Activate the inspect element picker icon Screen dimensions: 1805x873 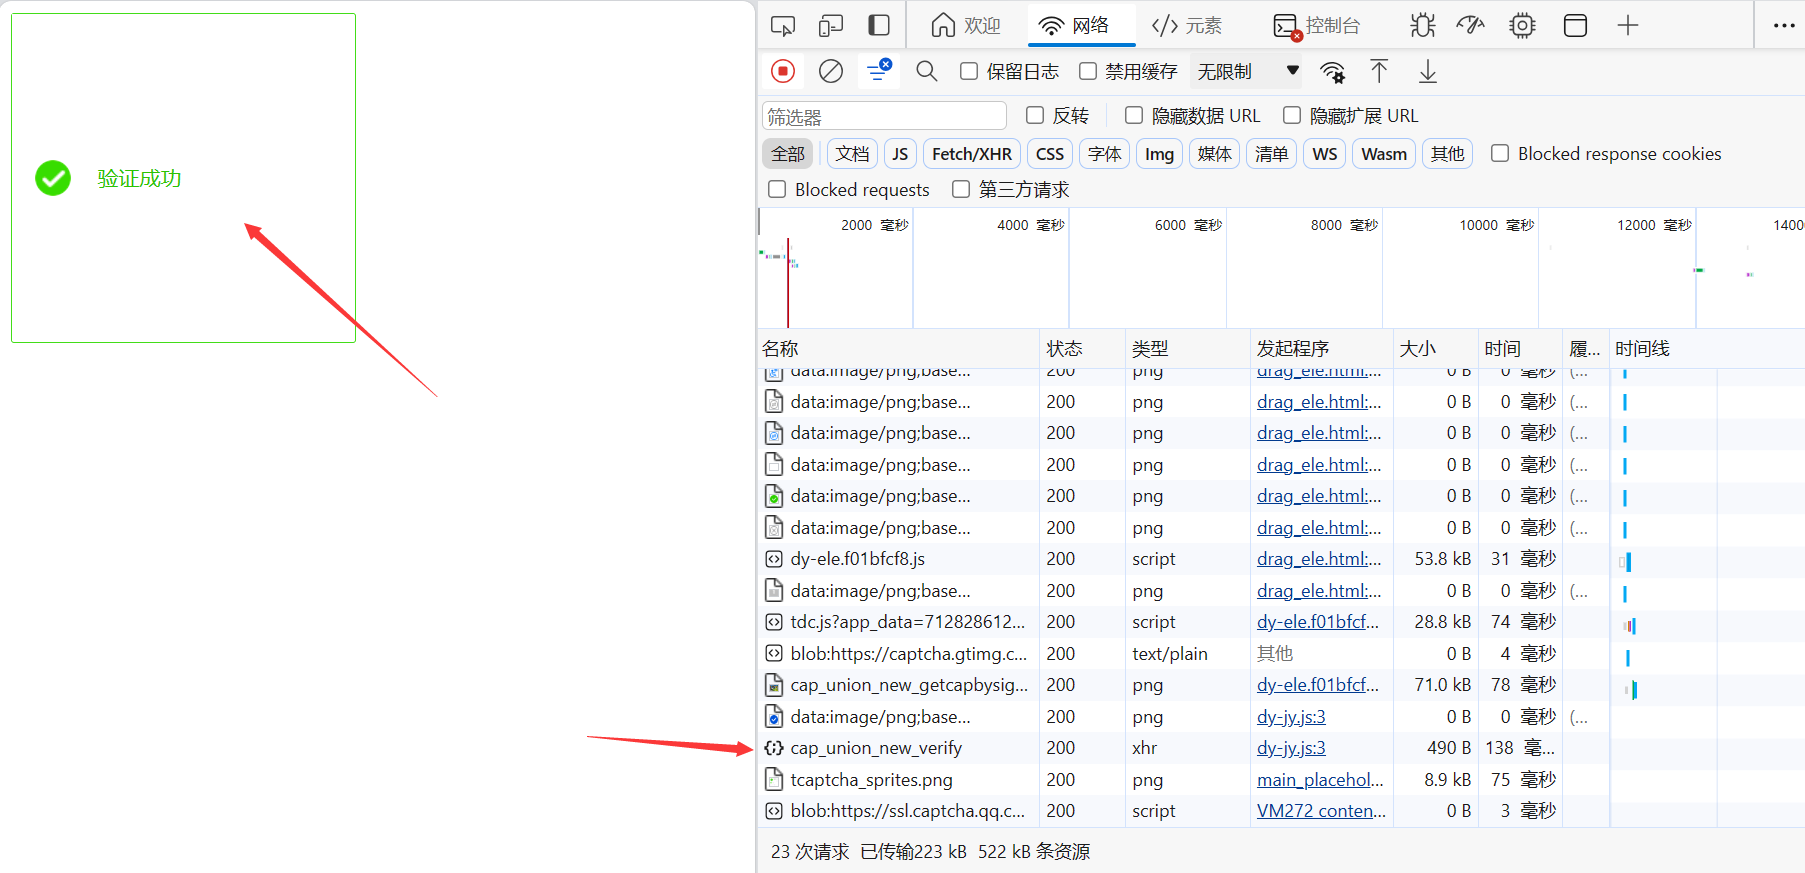(x=783, y=26)
